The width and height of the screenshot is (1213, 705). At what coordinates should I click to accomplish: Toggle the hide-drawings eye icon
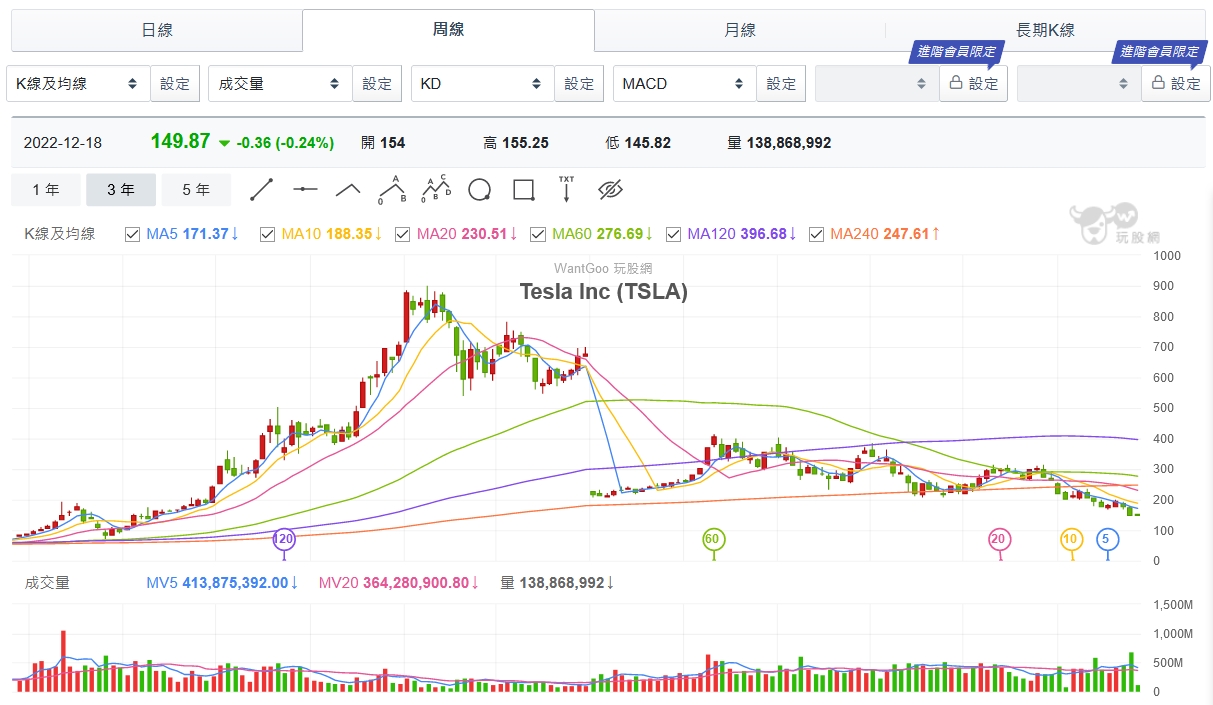tap(610, 189)
